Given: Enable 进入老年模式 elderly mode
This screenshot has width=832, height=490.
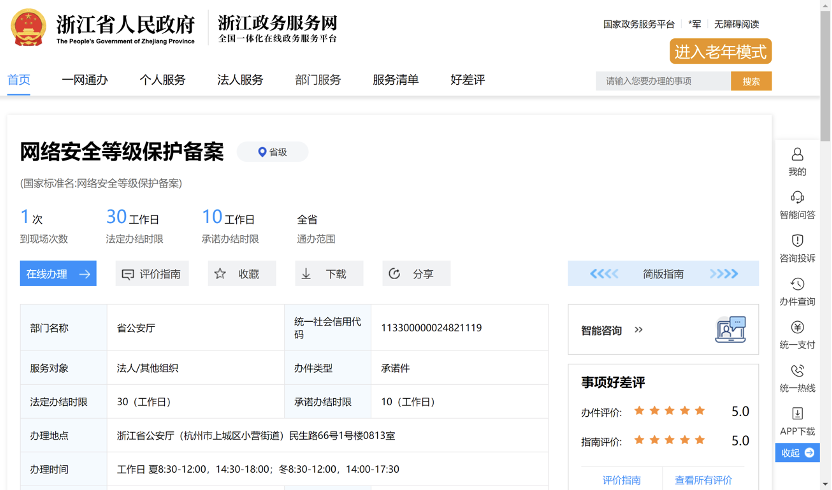Looking at the screenshot, I should click(720, 52).
